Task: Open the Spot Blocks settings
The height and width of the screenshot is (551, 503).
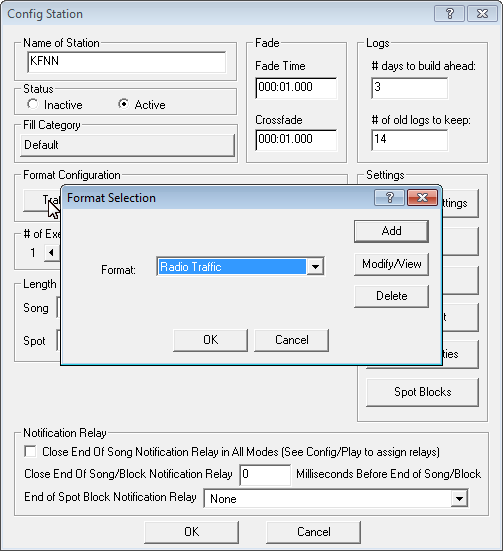Action: pos(422,392)
